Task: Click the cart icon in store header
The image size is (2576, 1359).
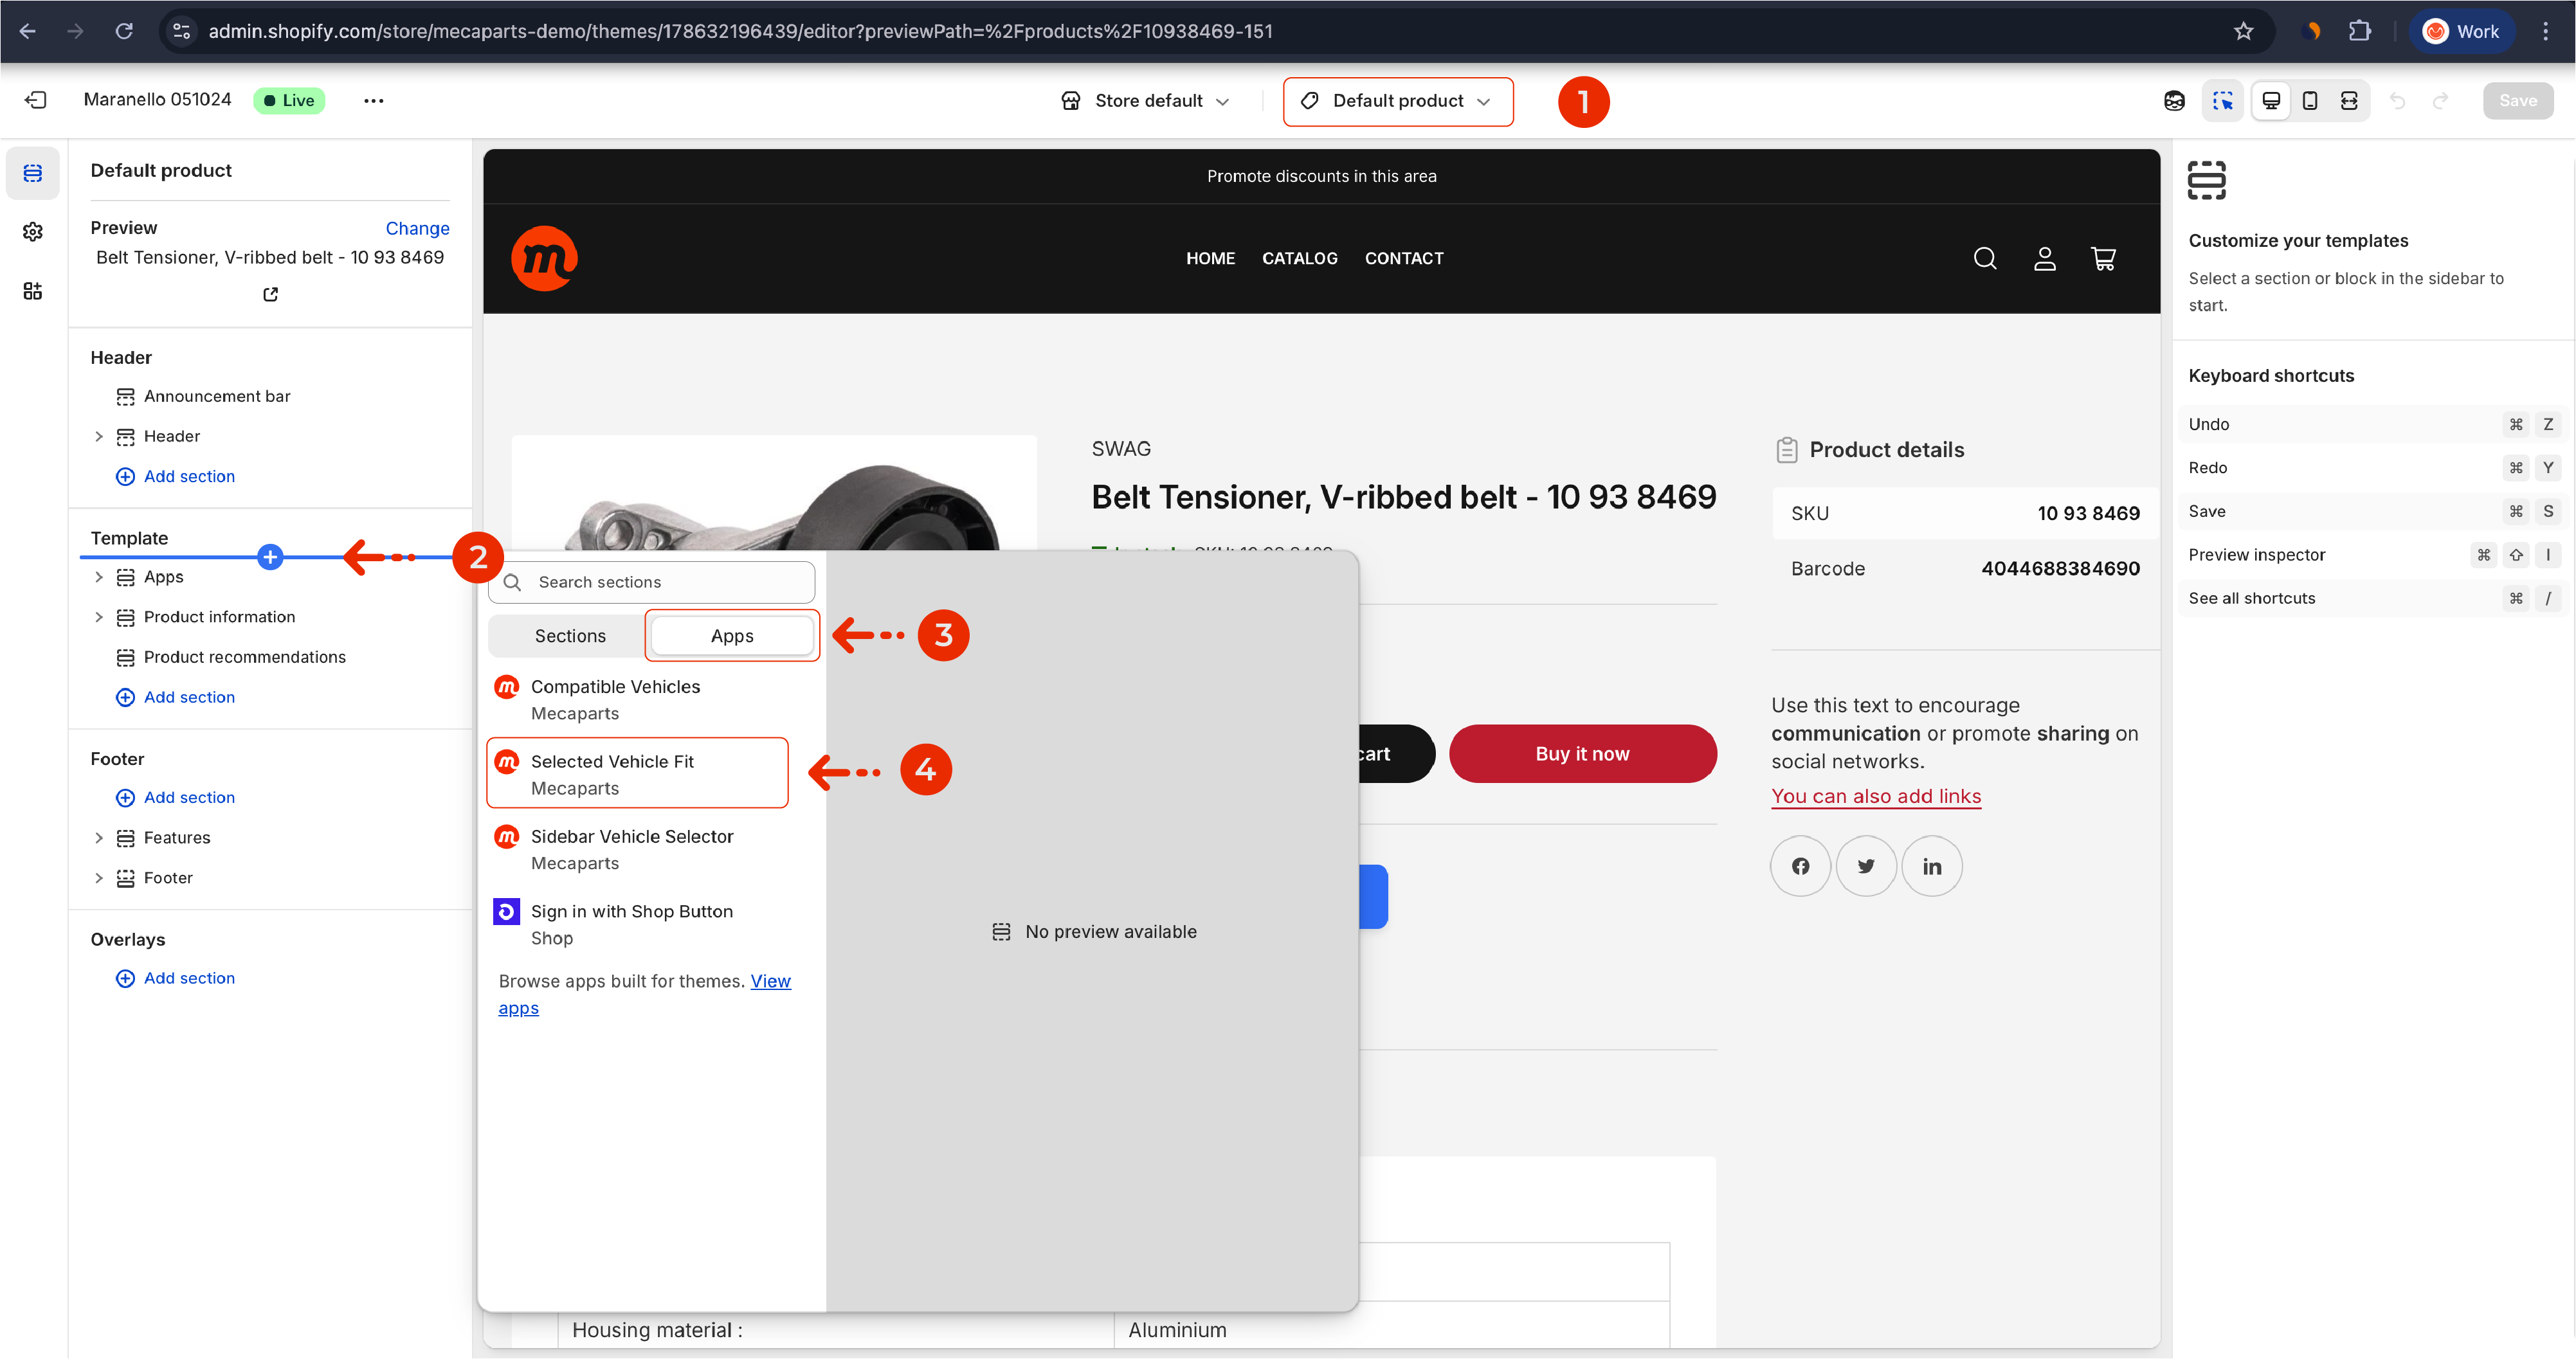Action: (x=2103, y=259)
